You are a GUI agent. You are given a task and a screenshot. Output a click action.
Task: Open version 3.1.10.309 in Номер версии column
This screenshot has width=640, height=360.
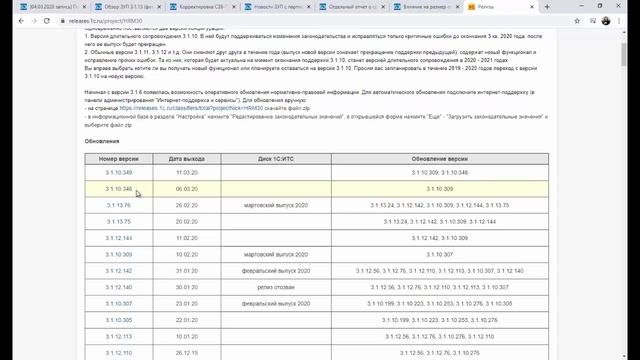(119, 254)
